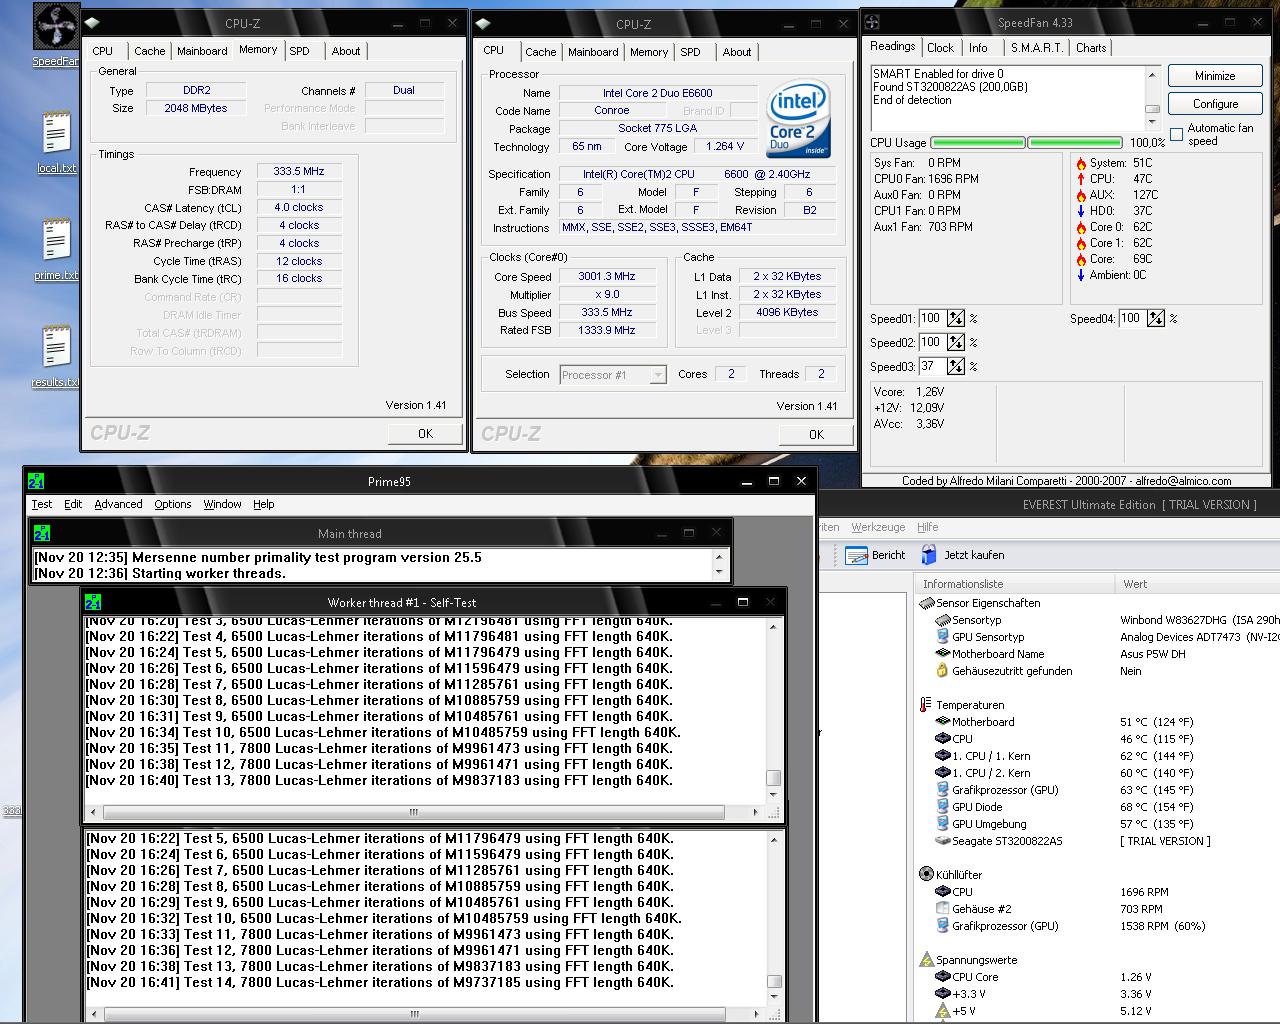This screenshot has height=1024, width=1280.
Task: Open Prime95 Test menu
Action: [x=42, y=504]
